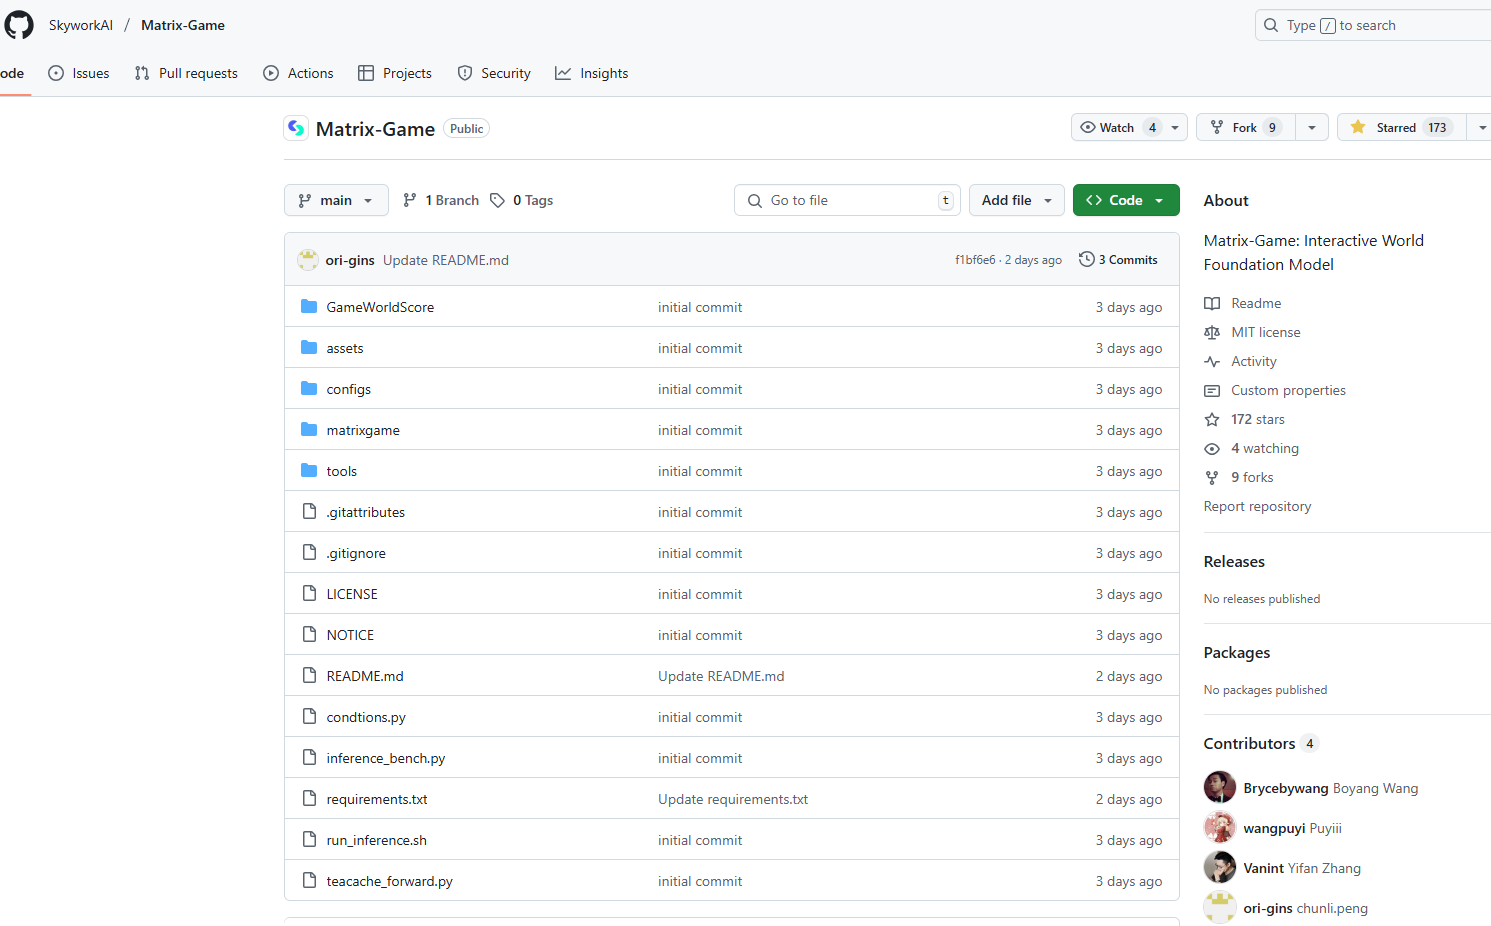Open Update README.md message in README.md row
Image resolution: width=1491 pixels, height=926 pixels.
[721, 676]
